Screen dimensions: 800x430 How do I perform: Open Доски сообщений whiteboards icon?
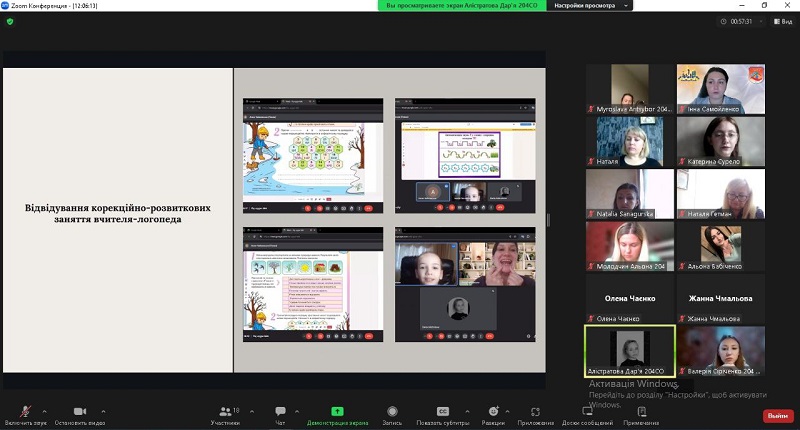point(587,413)
